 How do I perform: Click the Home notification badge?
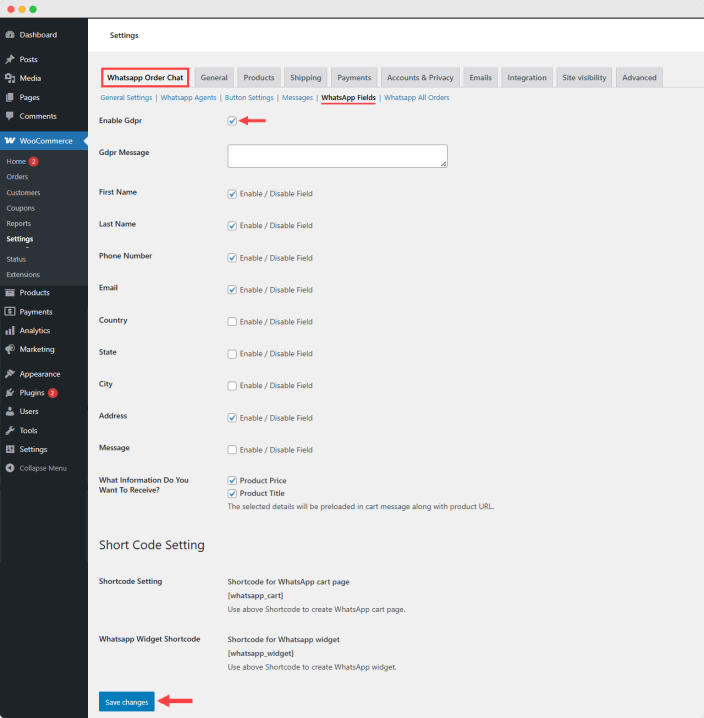(33, 162)
